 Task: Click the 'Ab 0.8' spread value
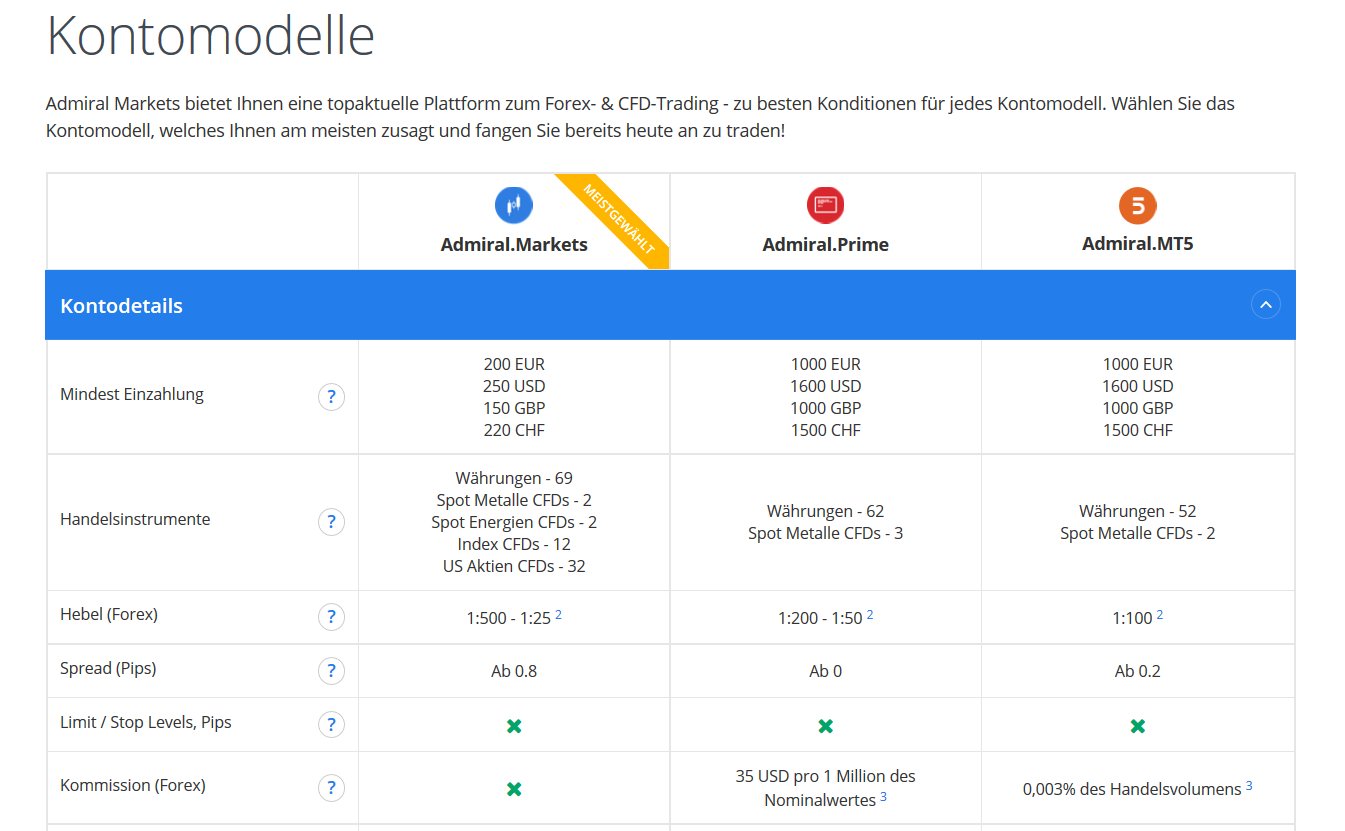pyautogui.click(x=514, y=671)
